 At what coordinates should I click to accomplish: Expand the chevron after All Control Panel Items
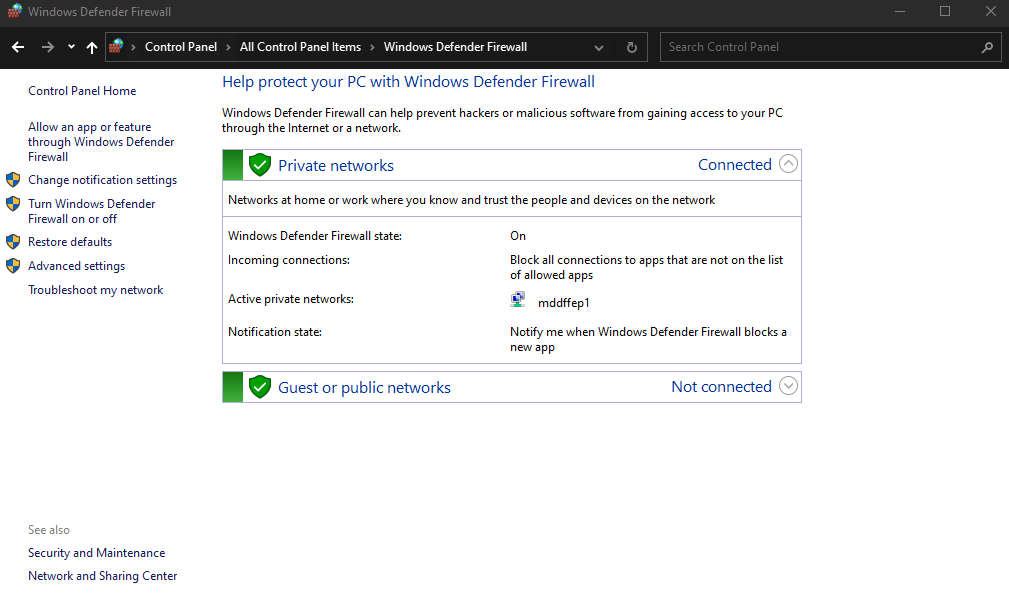pyautogui.click(x=372, y=47)
